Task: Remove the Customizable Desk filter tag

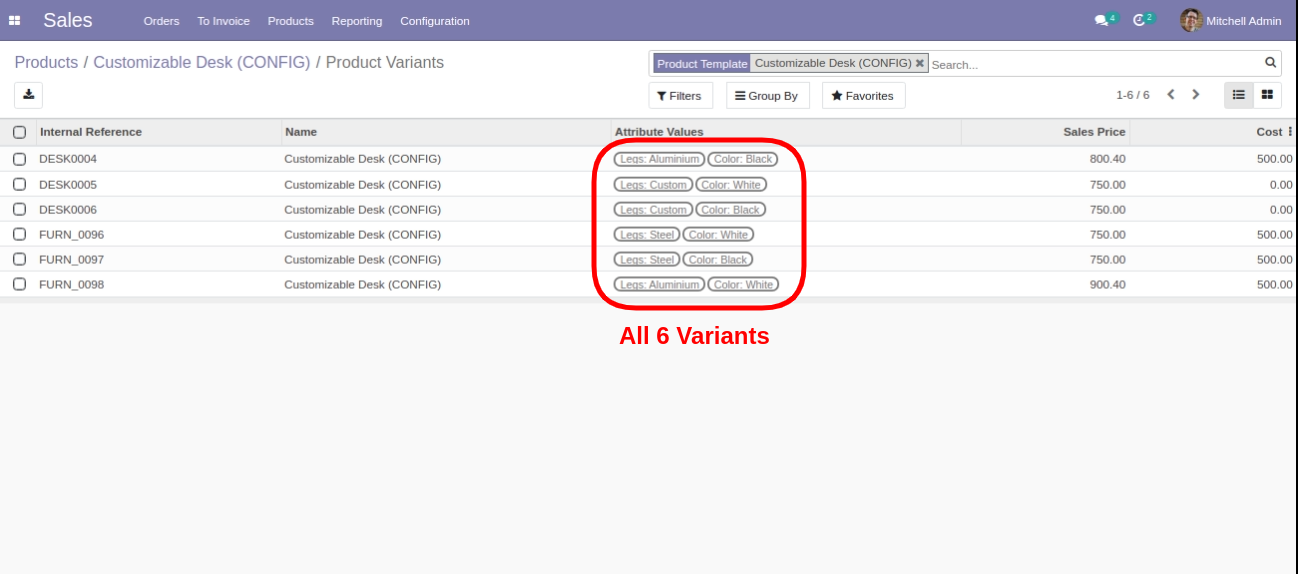Action: (920, 63)
